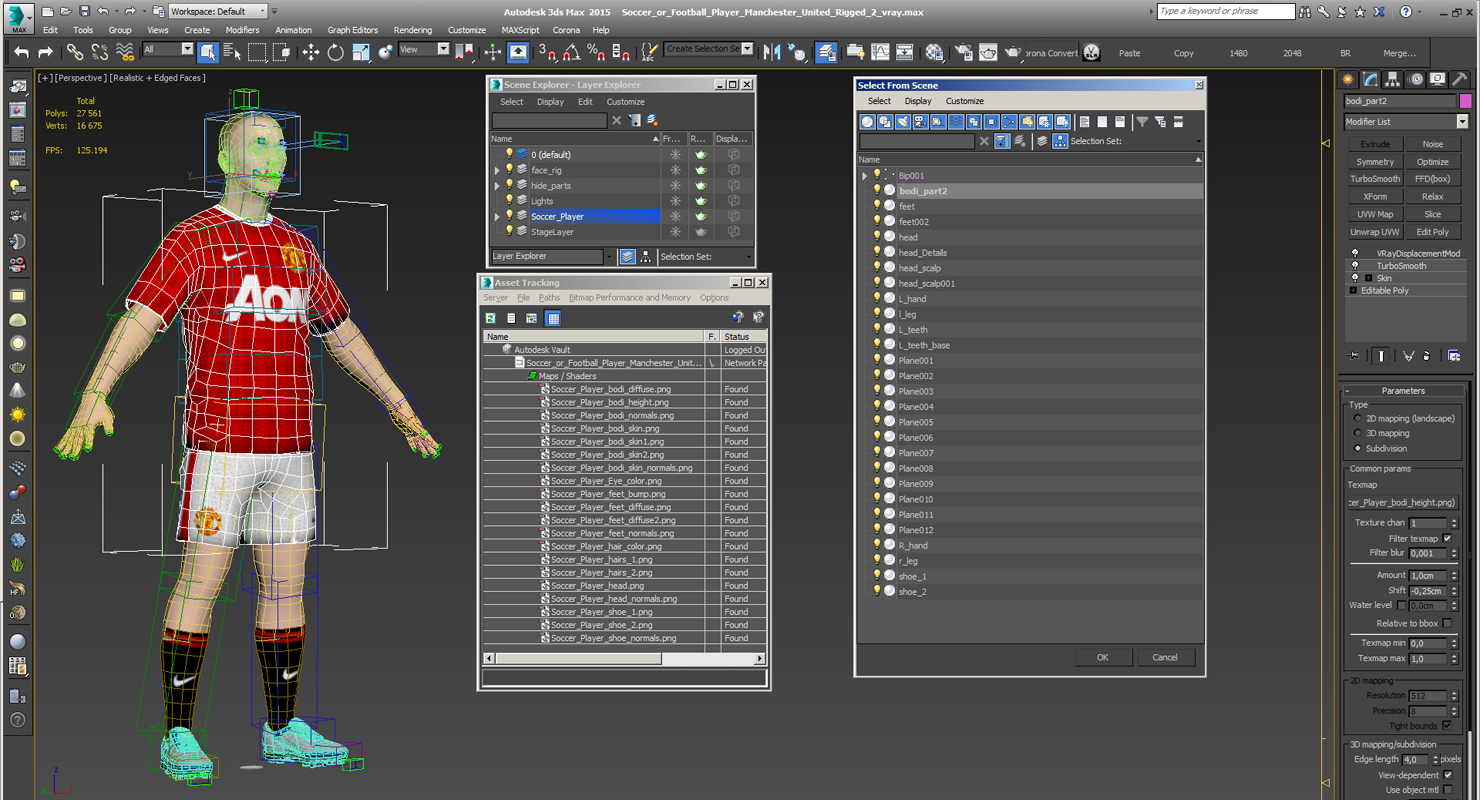Toggle TurboSmooth modifier lightbulb
Screen dimensions: 1480x800
(1355, 266)
